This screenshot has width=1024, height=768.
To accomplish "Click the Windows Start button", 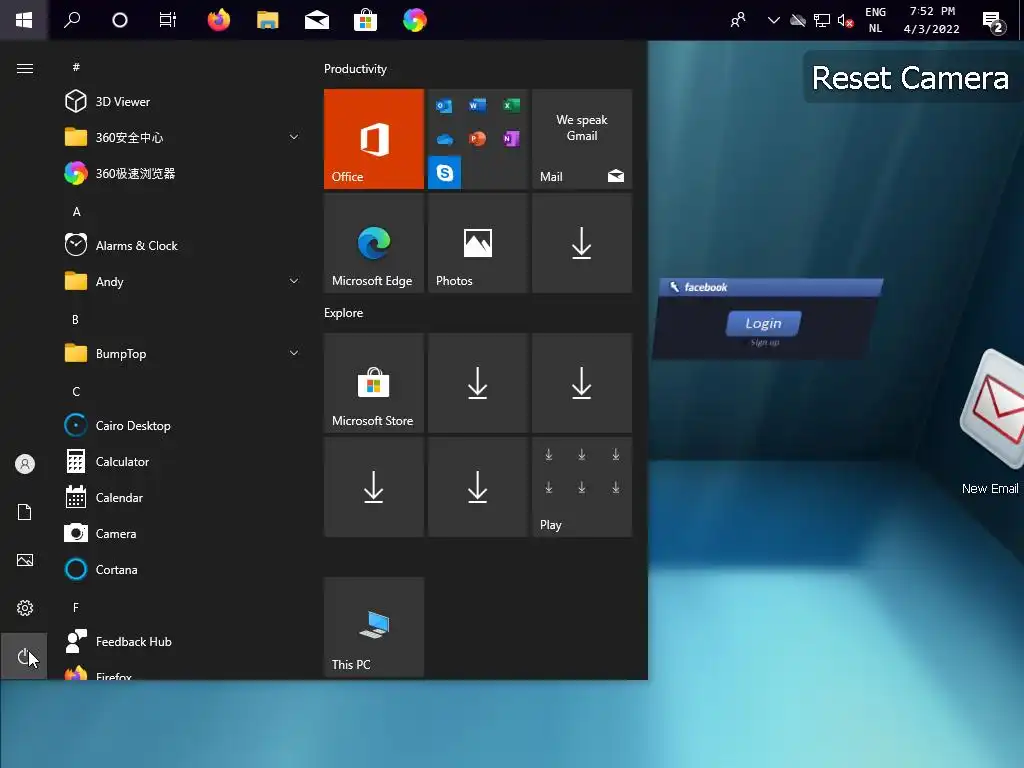I will coord(24,20).
